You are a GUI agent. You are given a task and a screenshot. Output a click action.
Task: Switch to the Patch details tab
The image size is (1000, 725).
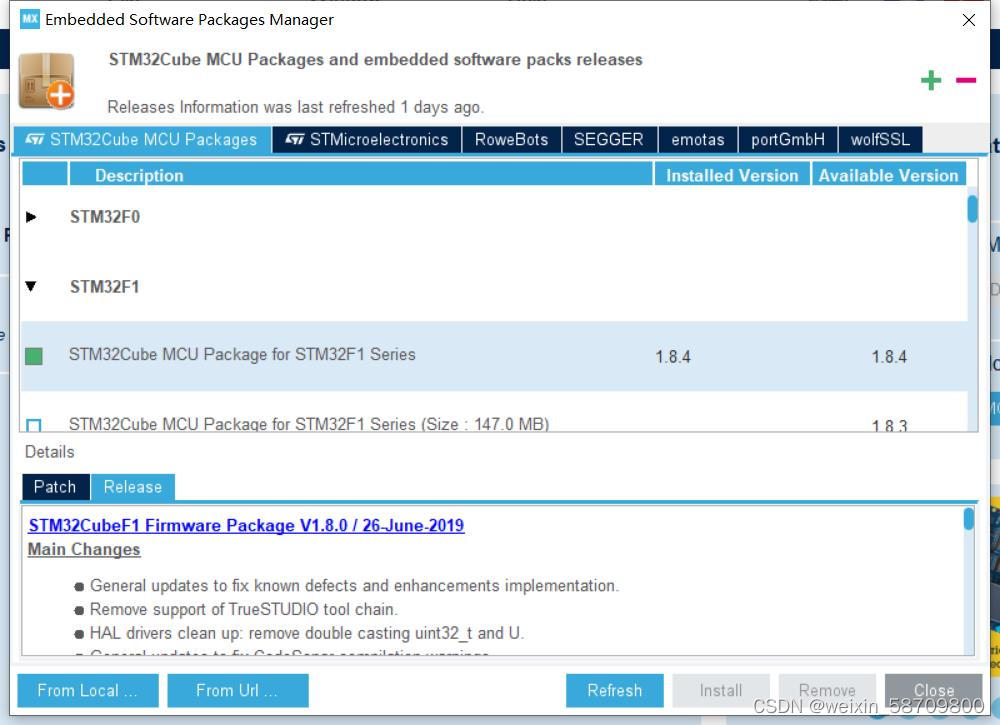55,487
